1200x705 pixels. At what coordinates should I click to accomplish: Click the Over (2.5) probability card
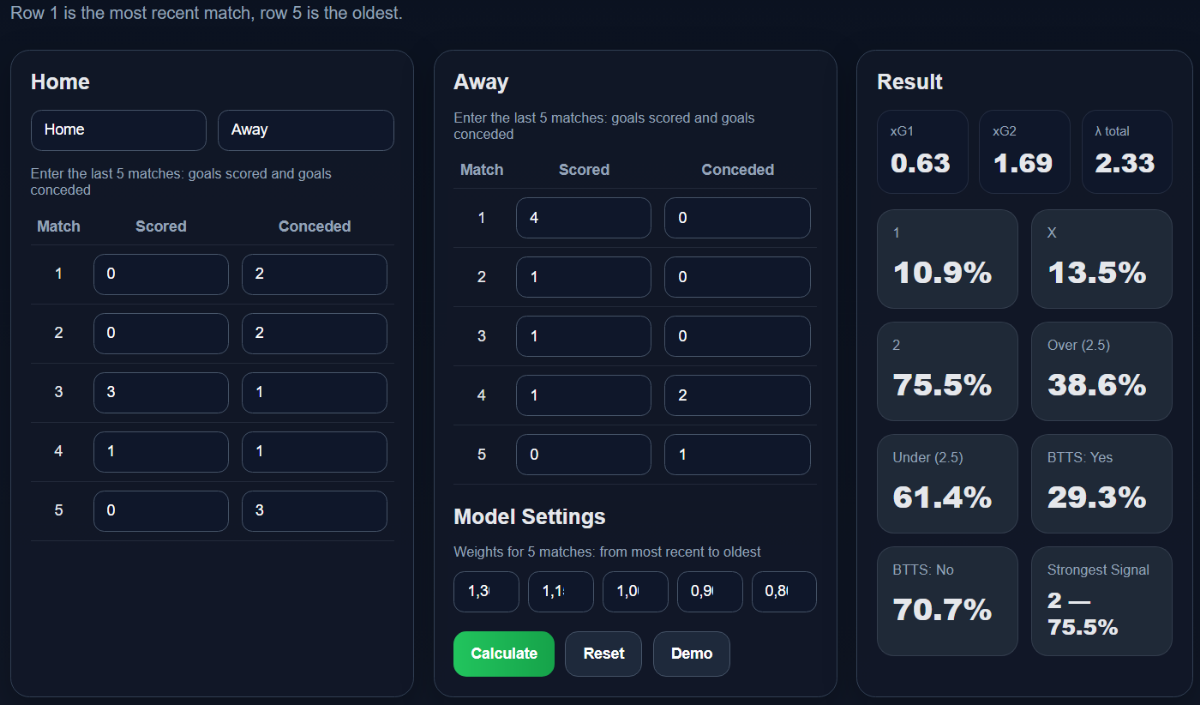(1101, 371)
